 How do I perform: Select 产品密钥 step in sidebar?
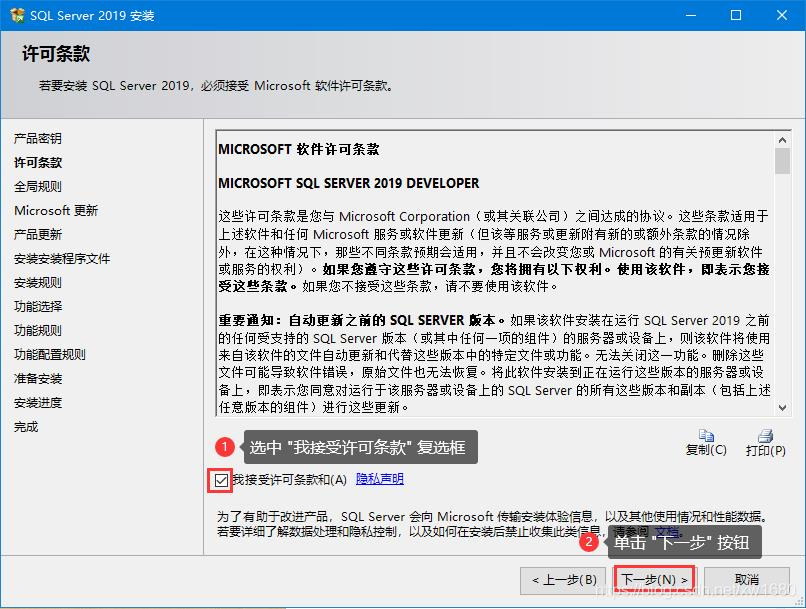pyautogui.click(x=38, y=138)
